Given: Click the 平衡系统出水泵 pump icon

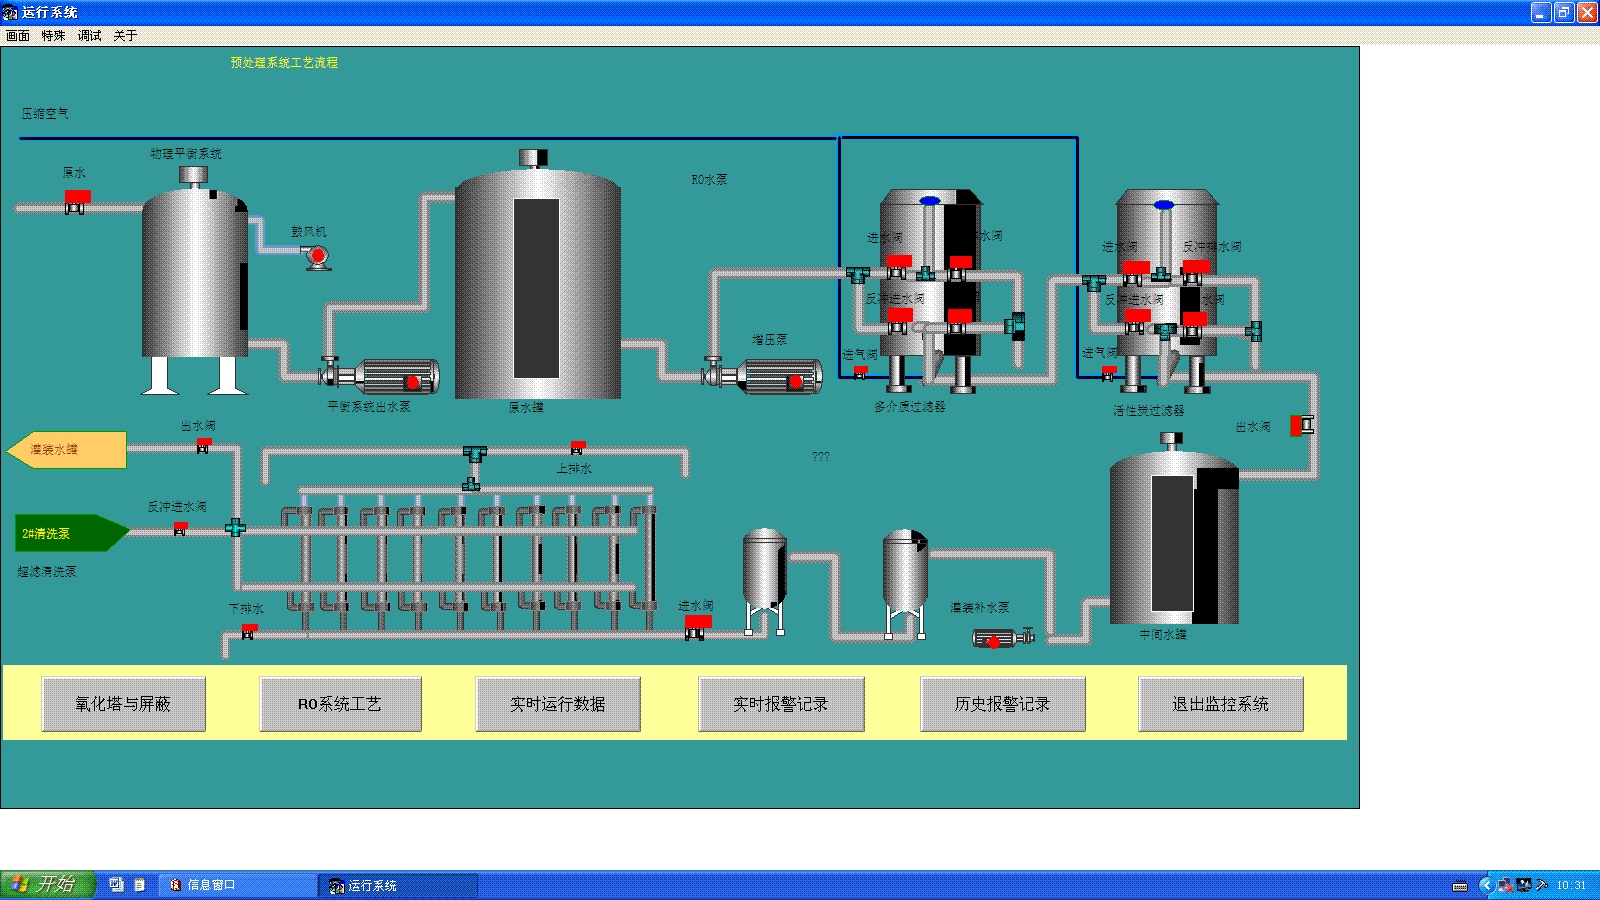Looking at the screenshot, I should (x=385, y=377).
